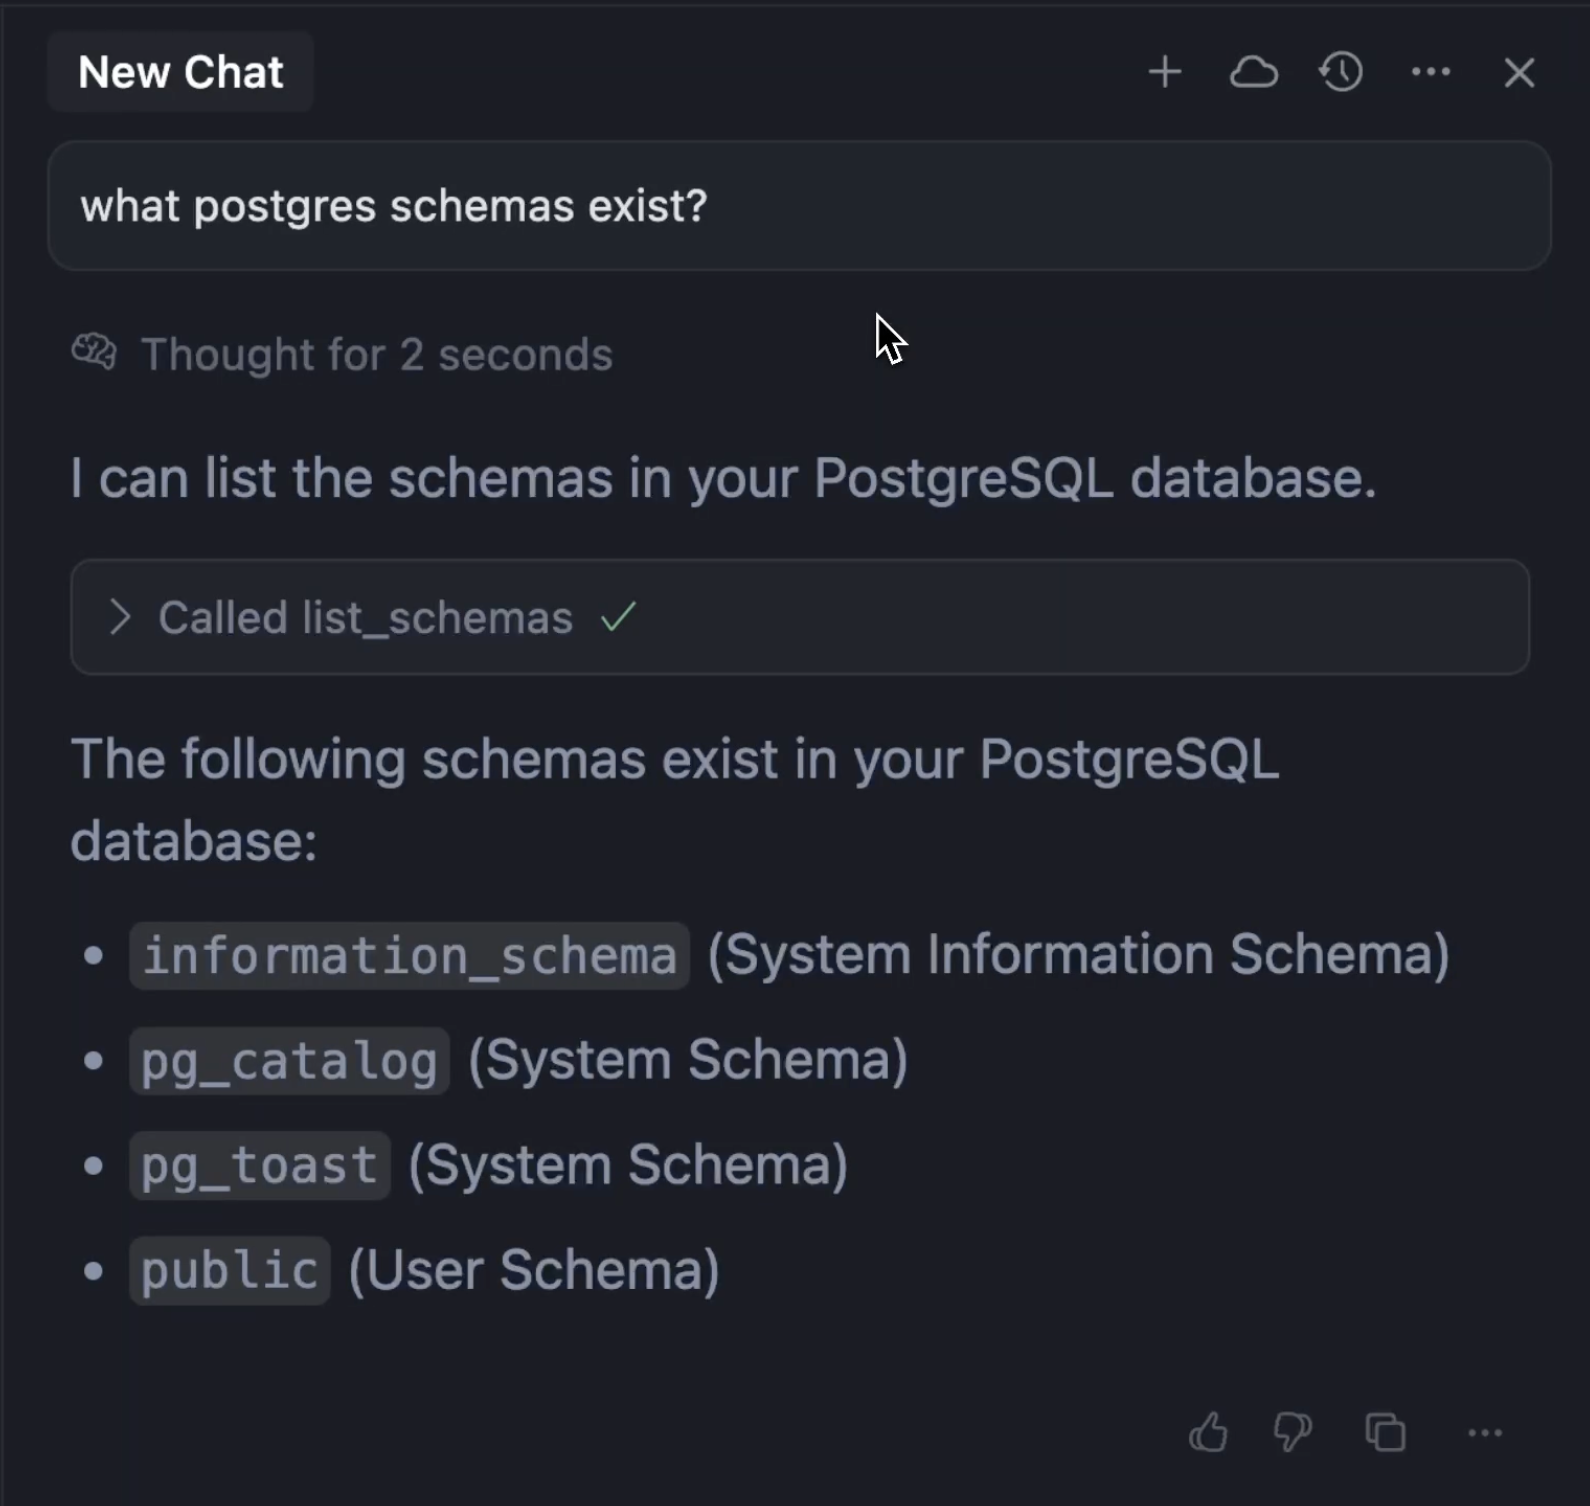Open the top three-dots more options menu
Image resolution: width=1590 pixels, height=1506 pixels.
pyautogui.click(x=1430, y=72)
